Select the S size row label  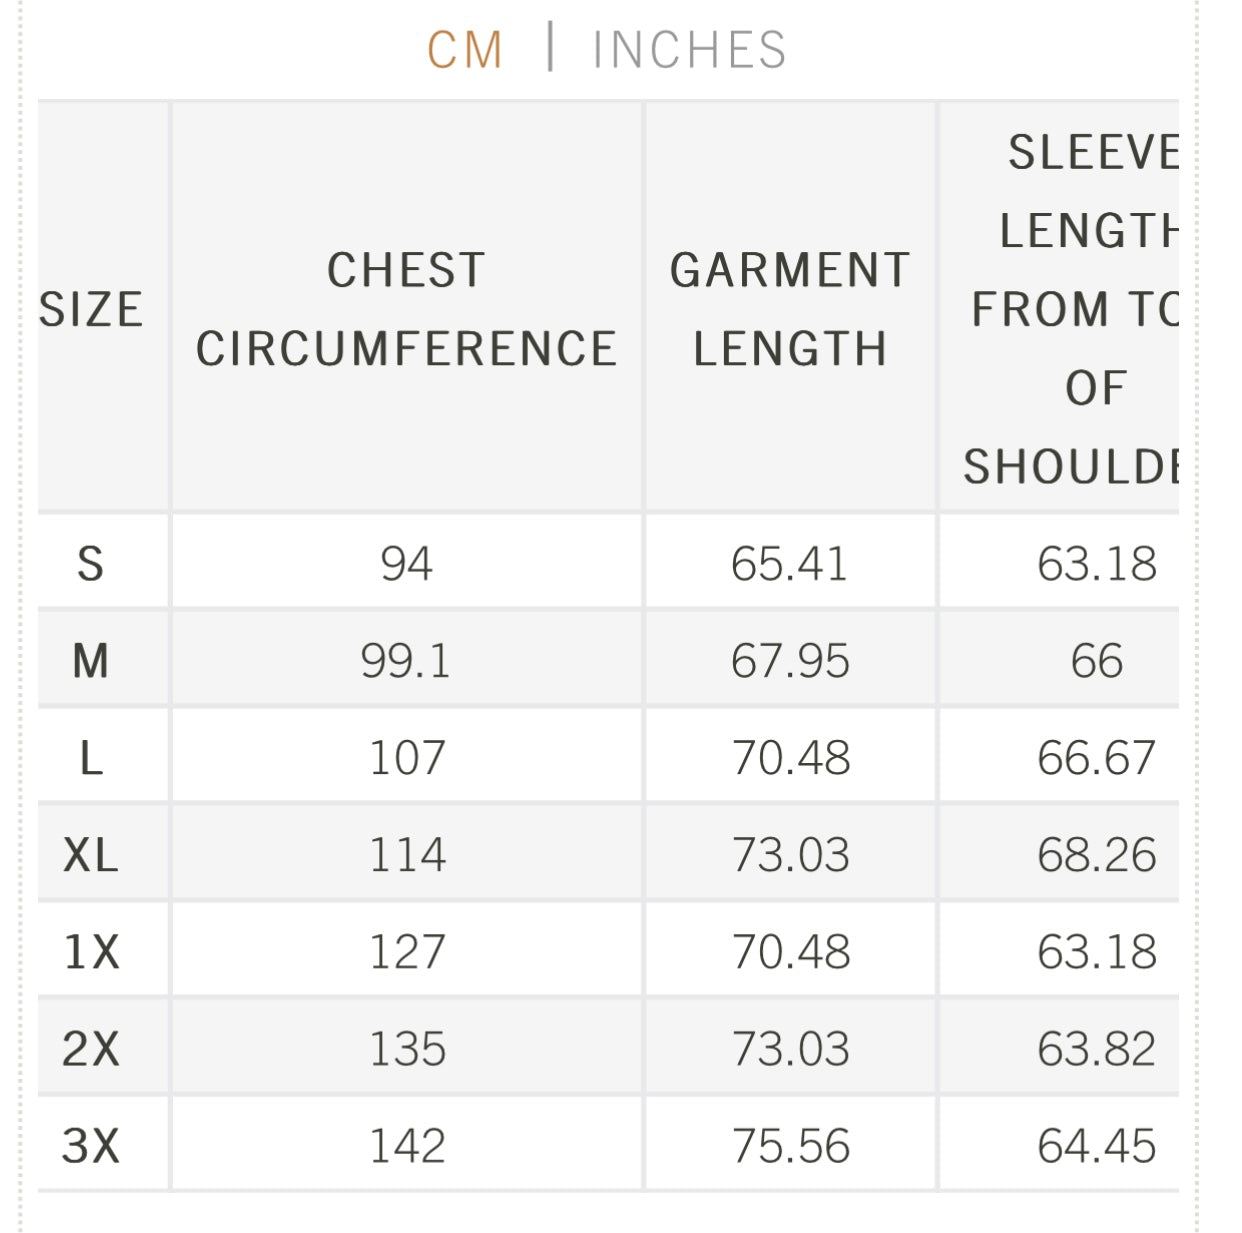point(91,563)
